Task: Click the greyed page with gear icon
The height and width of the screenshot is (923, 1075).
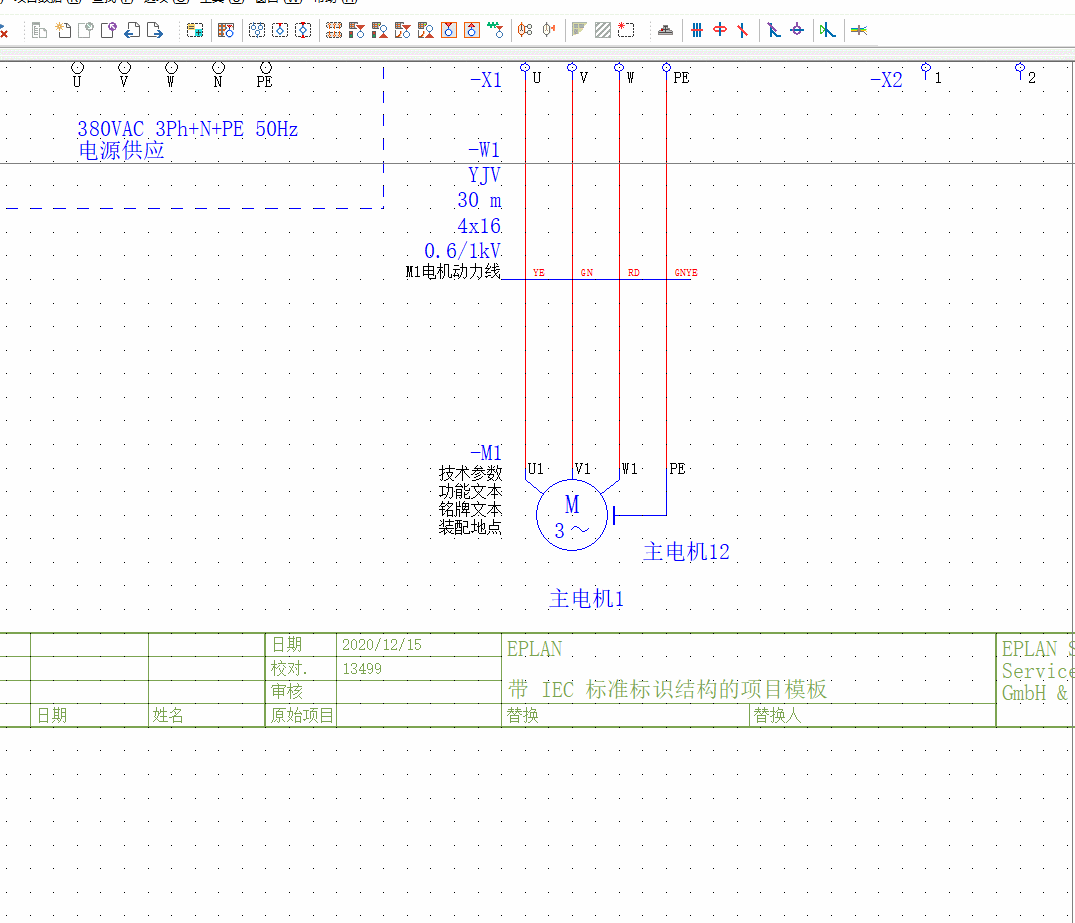Action: coord(86,30)
